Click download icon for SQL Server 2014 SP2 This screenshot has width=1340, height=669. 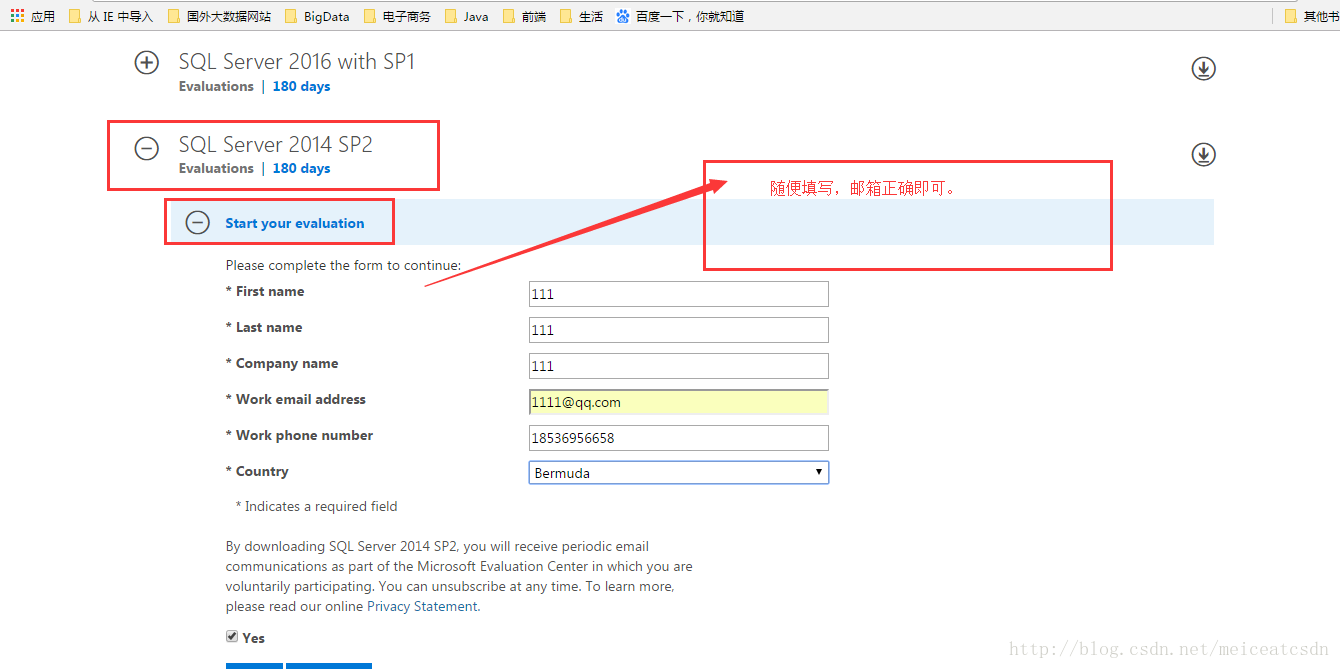[x=1203, y=154]
